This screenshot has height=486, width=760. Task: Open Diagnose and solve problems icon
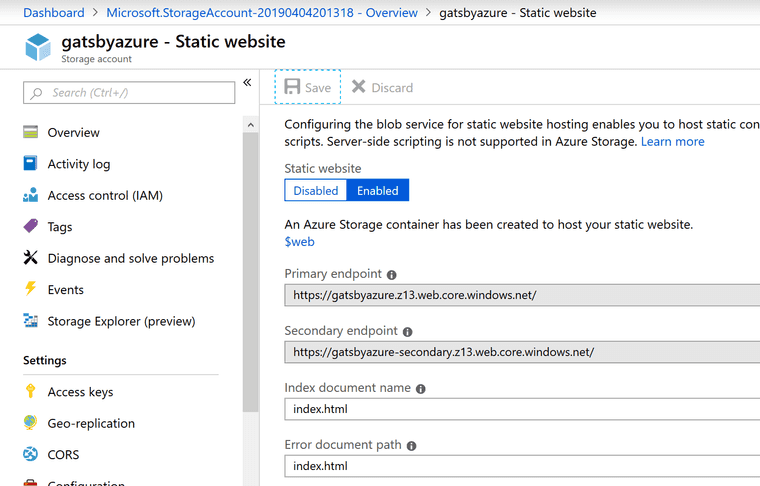click(x=31, y=258)
